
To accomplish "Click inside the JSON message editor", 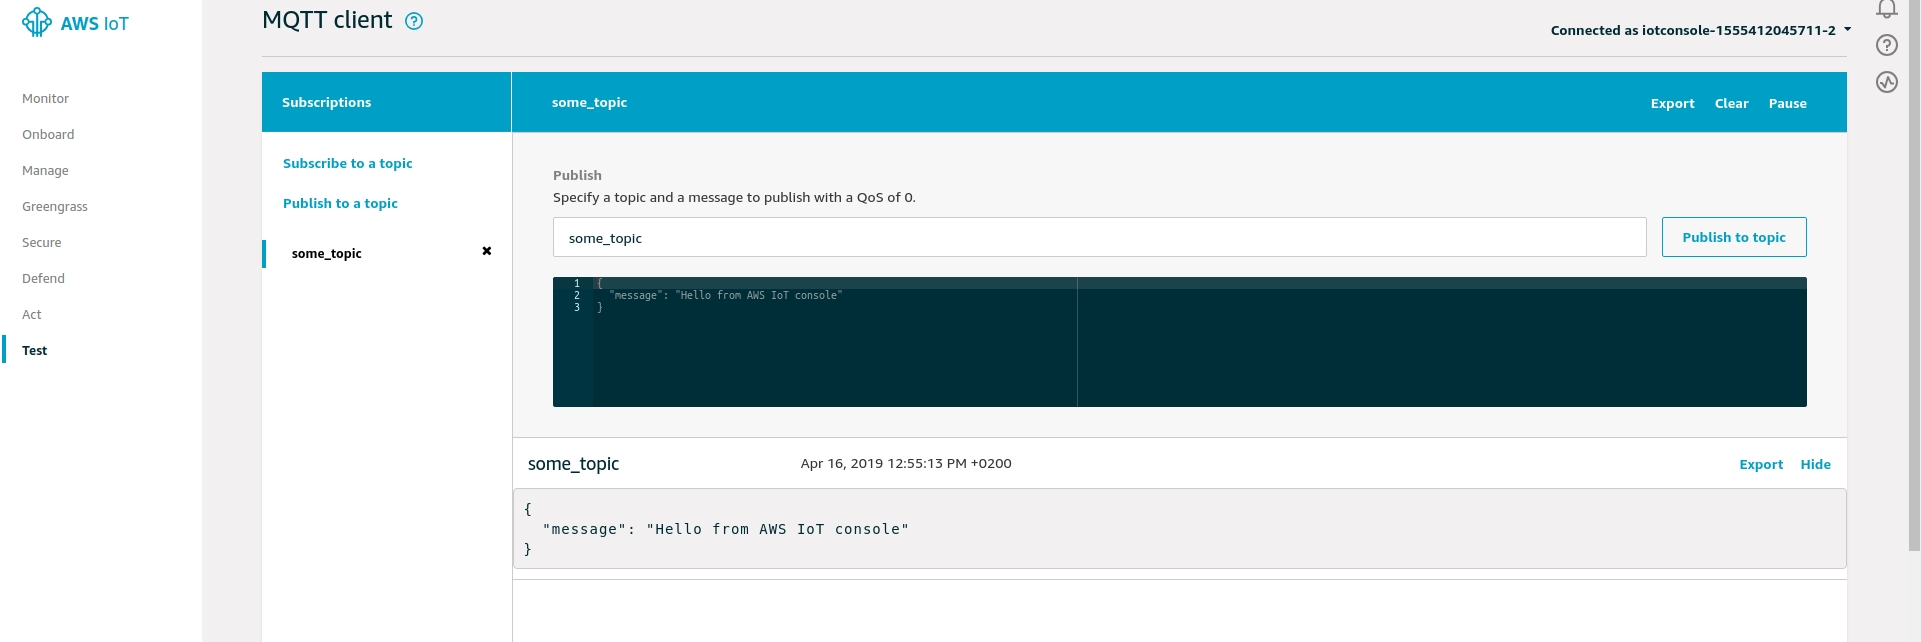I will coord(1180,342).
